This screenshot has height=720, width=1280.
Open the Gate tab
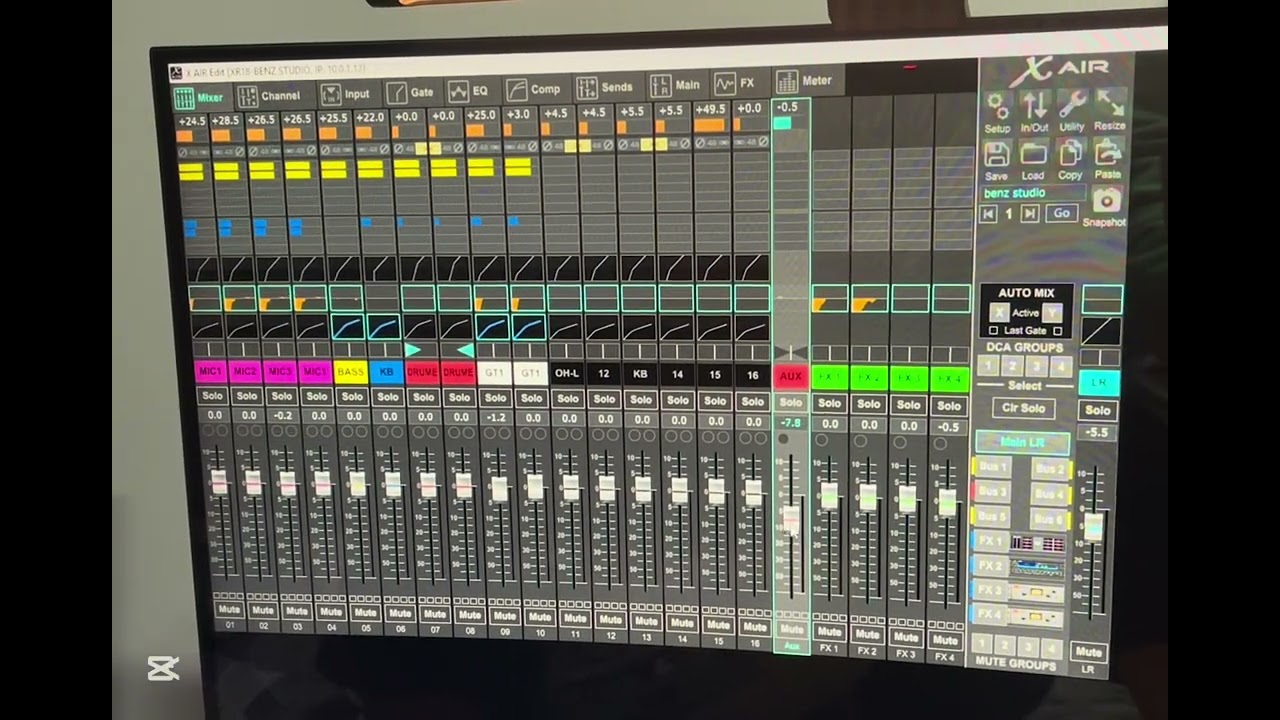[411, 92]
